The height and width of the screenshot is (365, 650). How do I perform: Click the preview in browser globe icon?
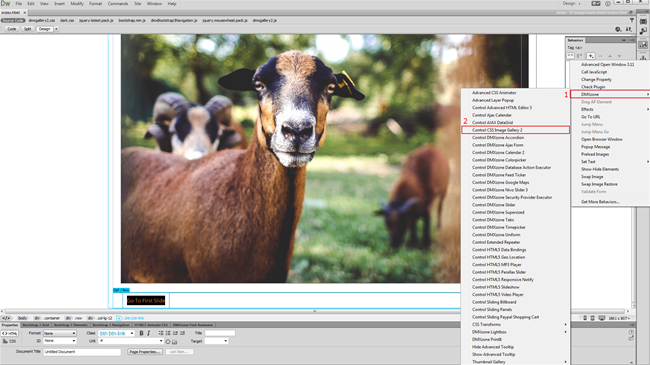618,29
